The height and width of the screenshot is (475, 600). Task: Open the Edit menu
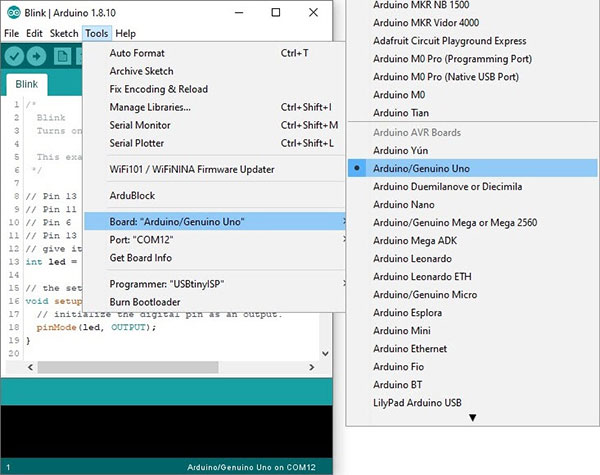coord(34,33)
